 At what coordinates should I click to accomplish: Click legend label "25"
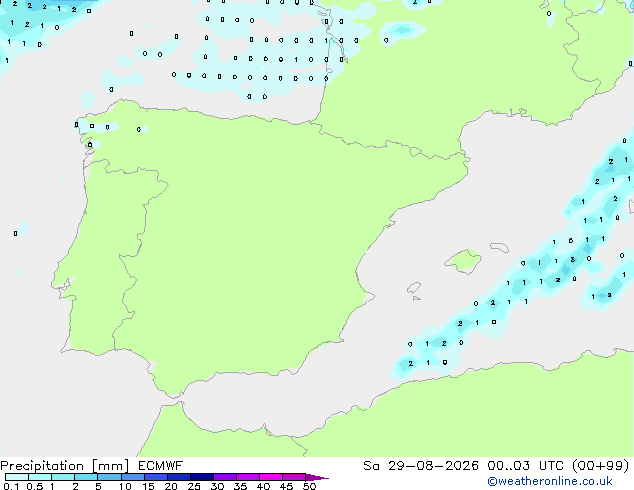194,486
